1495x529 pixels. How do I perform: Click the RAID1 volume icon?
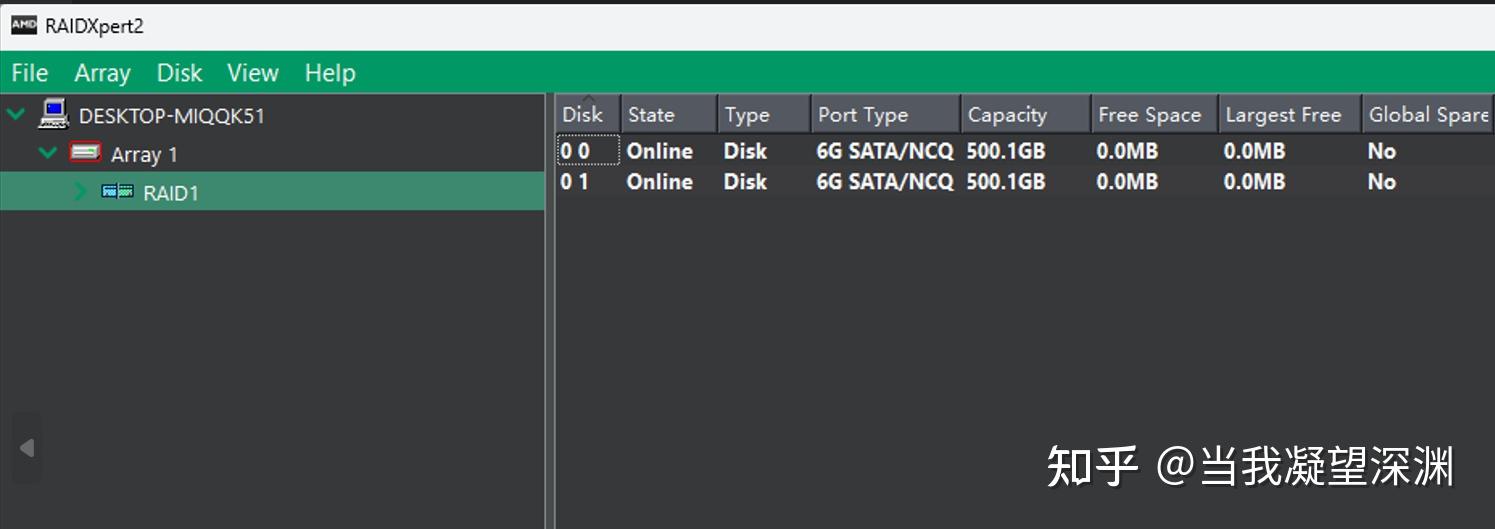(x=117, y=191)
